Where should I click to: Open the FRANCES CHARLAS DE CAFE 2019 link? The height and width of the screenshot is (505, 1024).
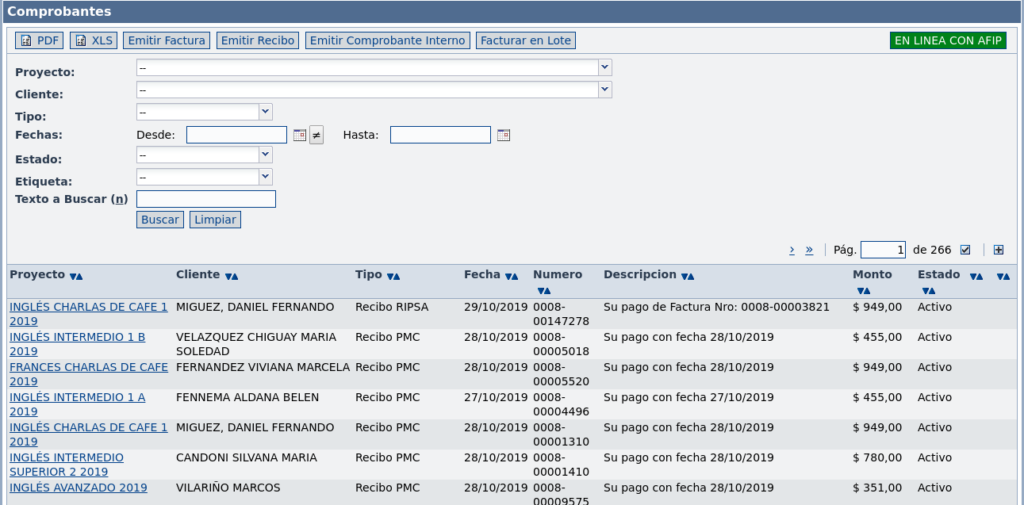tap(88, 374)
